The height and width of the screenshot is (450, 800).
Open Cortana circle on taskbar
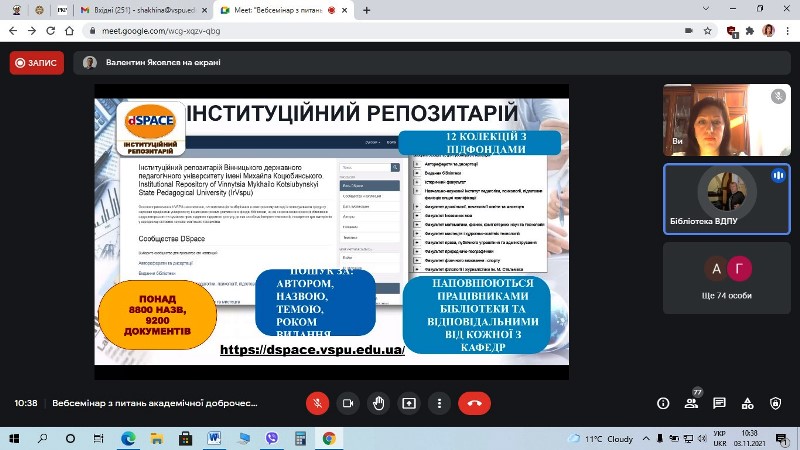pyautogui.click(x=70, y=438)
